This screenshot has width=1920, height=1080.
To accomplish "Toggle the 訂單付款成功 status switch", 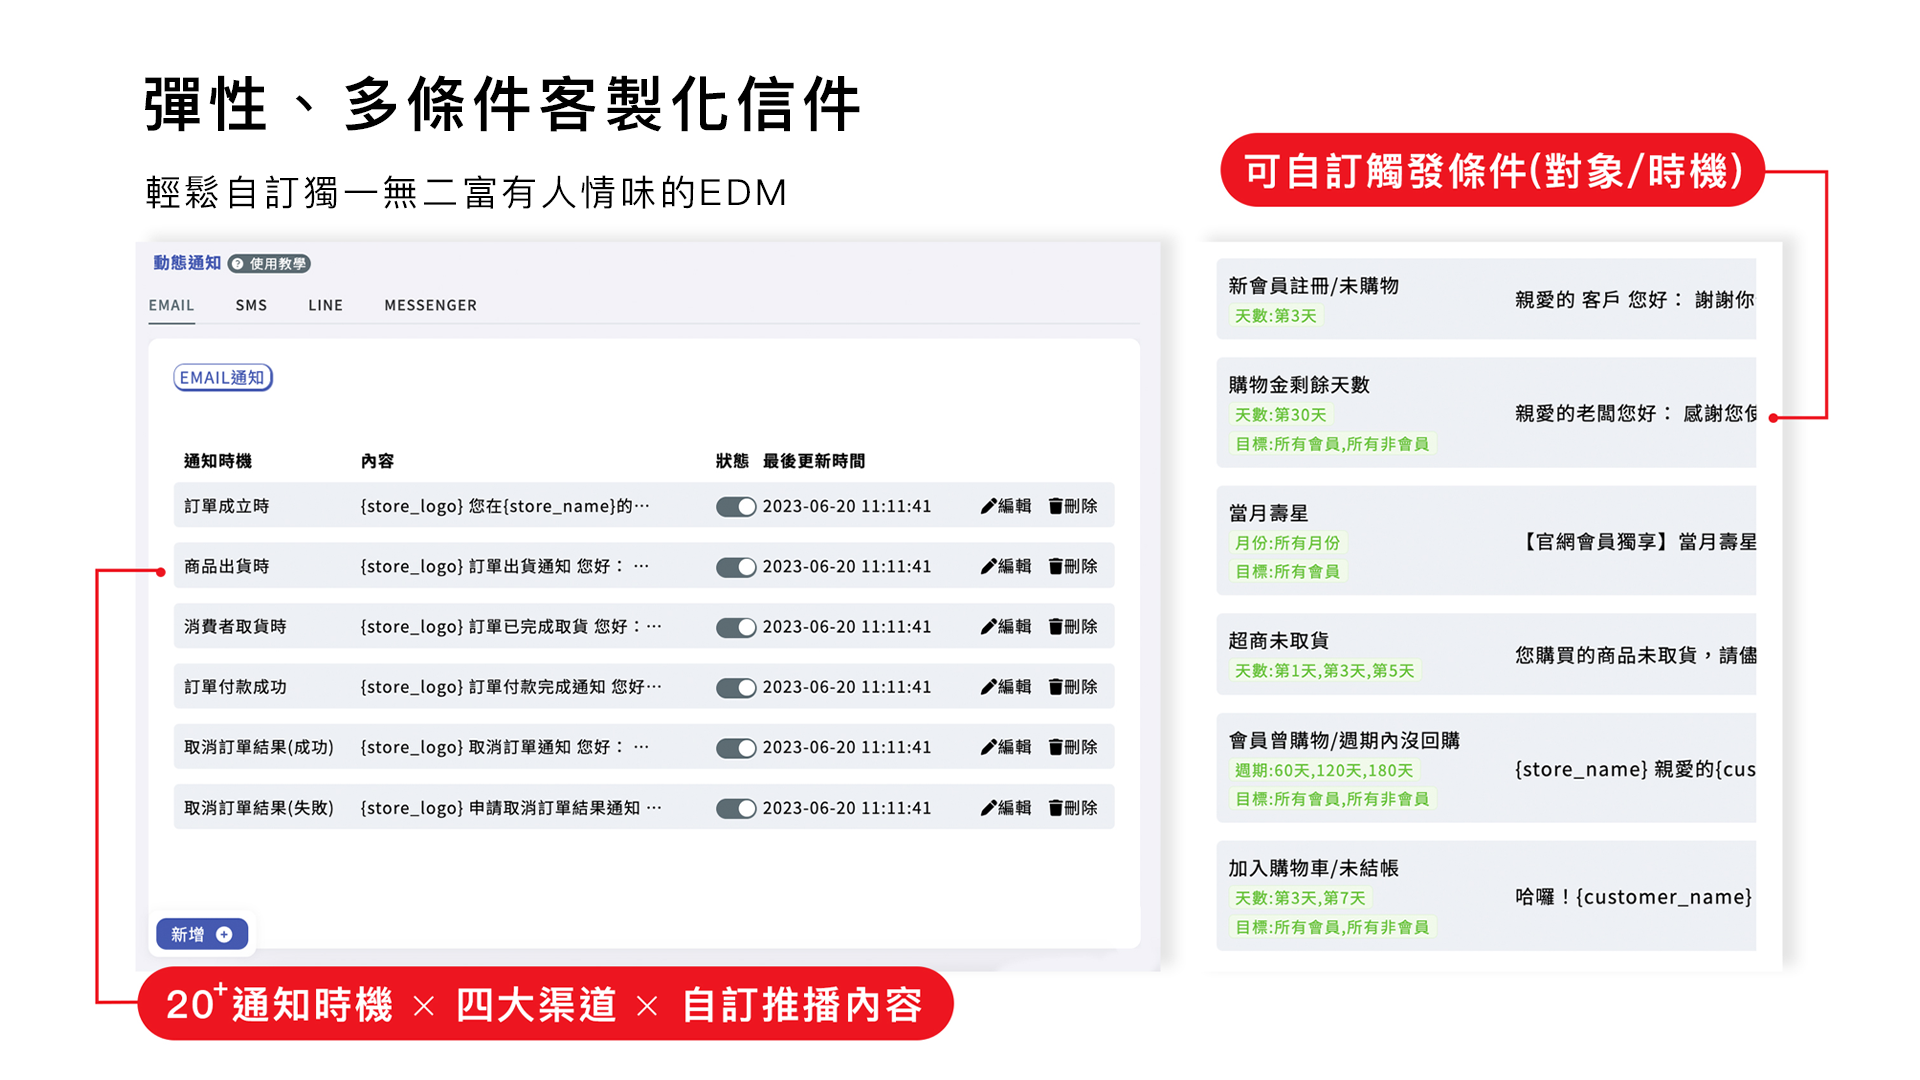I will pyautogui.click(x=736, y=688).
